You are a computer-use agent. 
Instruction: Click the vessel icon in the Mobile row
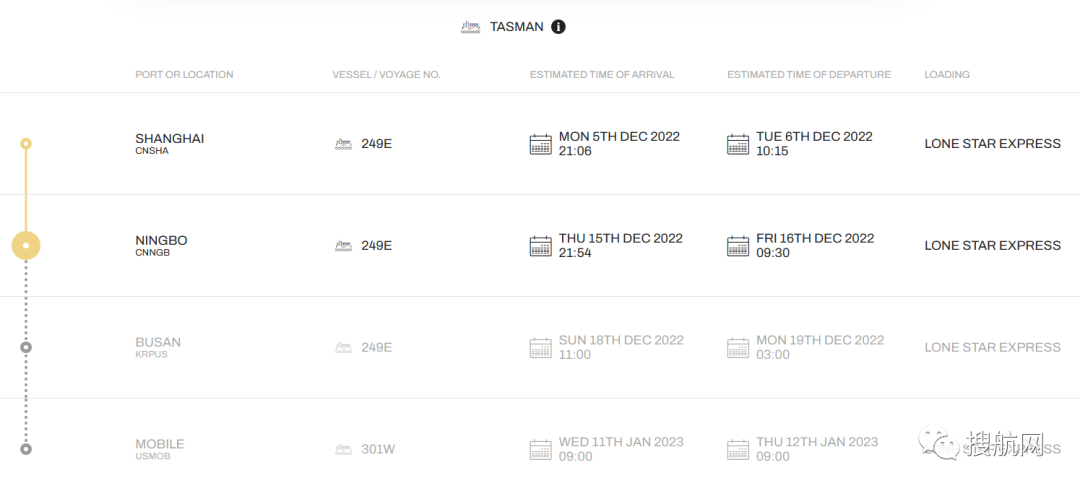coord(343,450)
